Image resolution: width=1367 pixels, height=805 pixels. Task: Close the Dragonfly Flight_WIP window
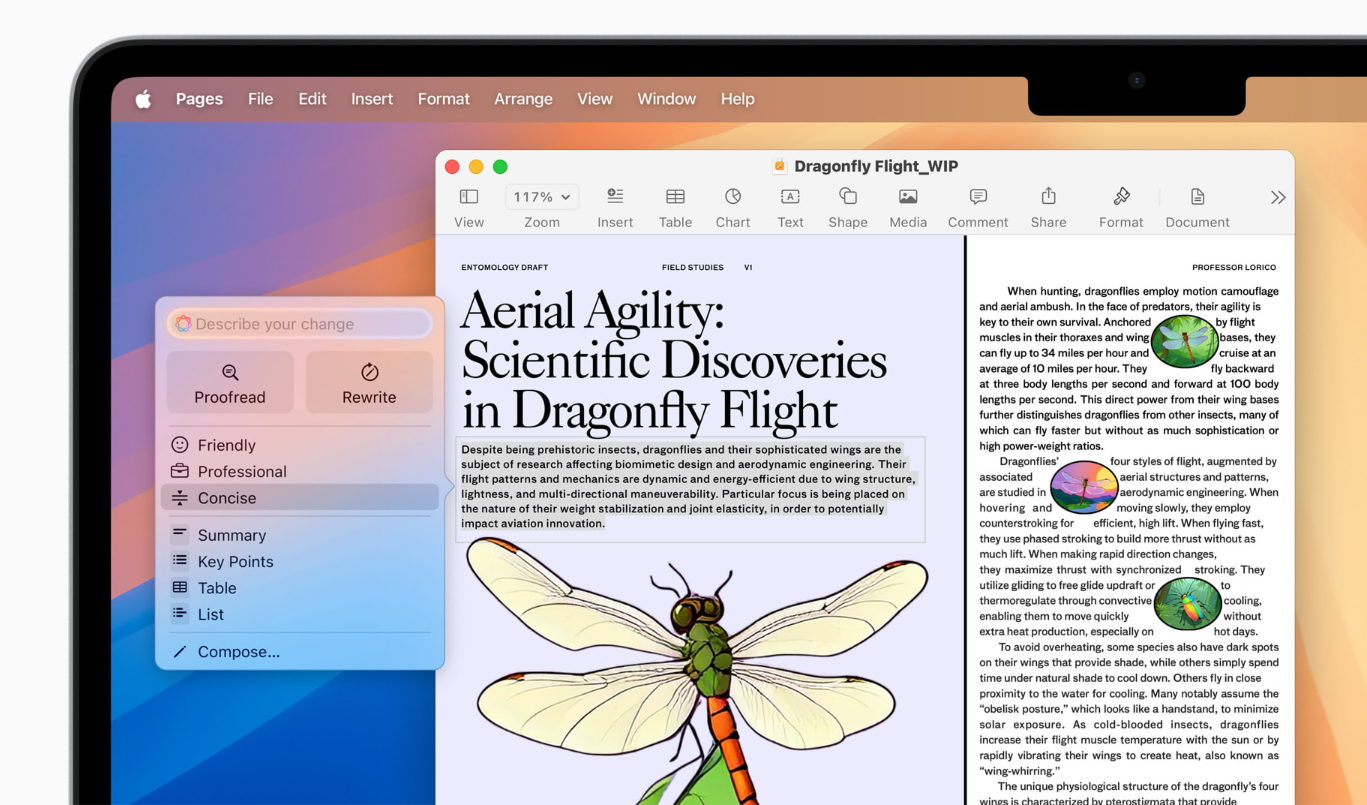452,167
